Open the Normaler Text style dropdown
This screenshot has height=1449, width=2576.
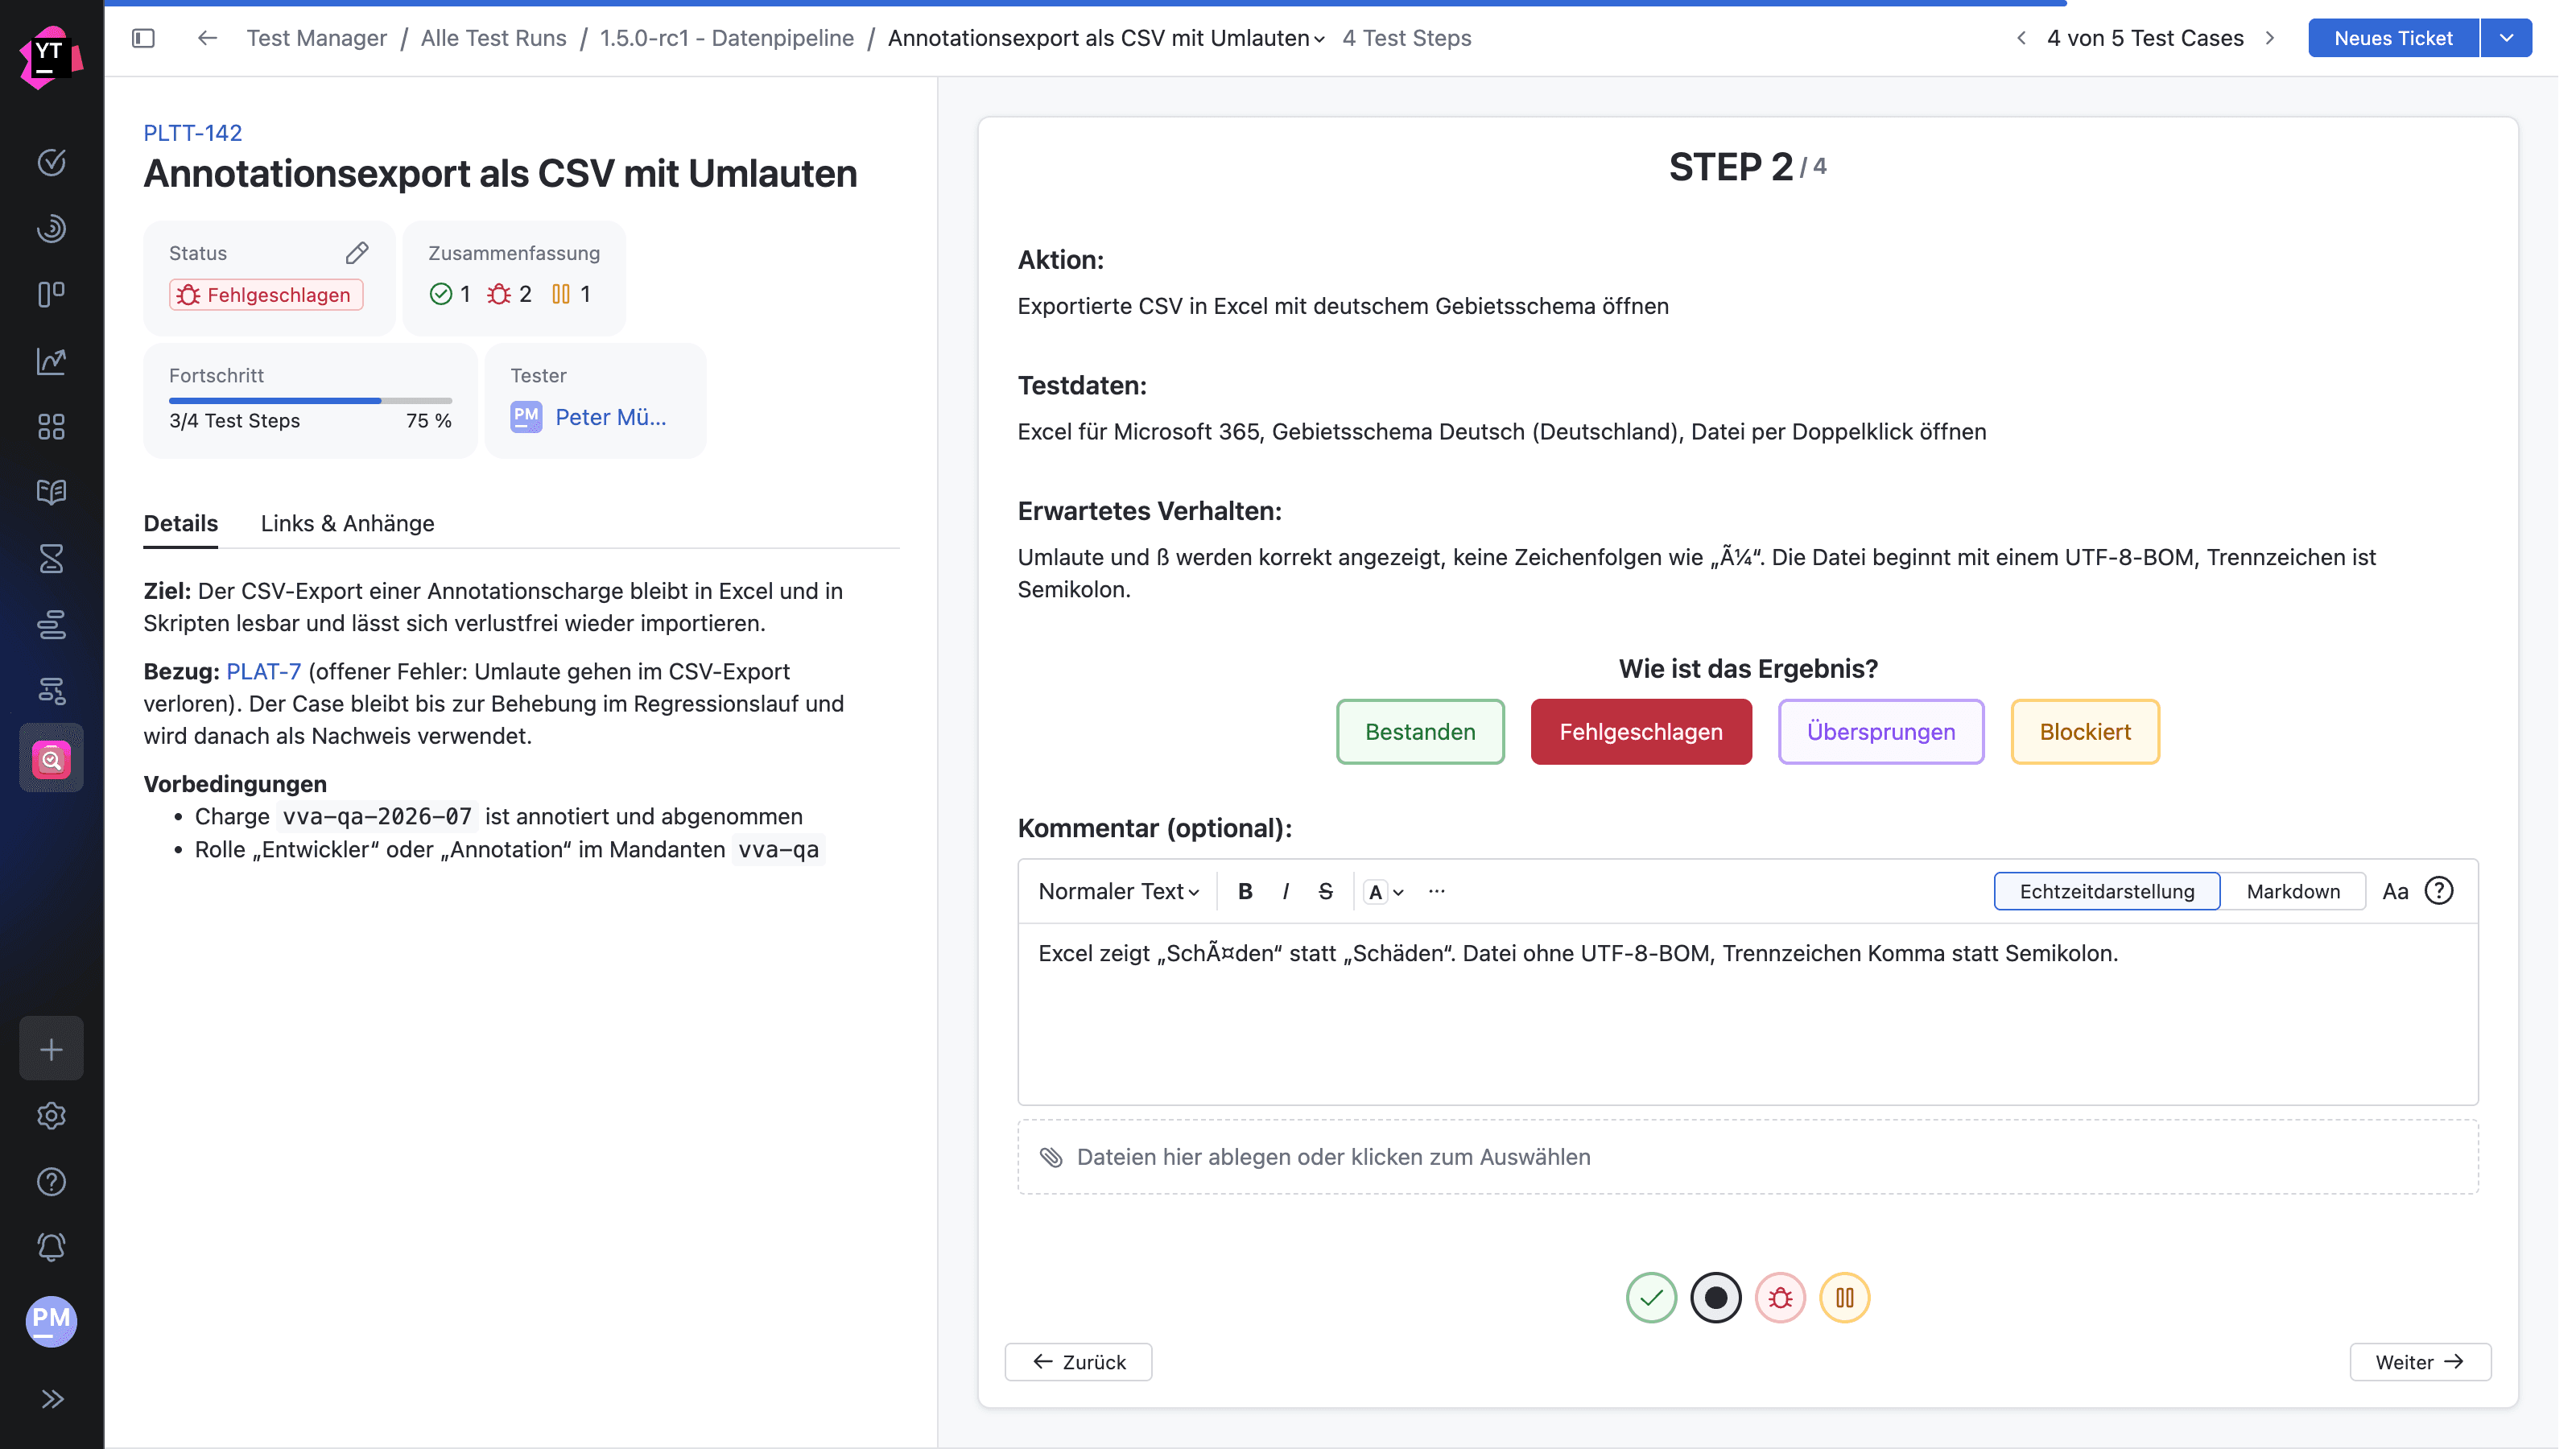point(1118,891)
